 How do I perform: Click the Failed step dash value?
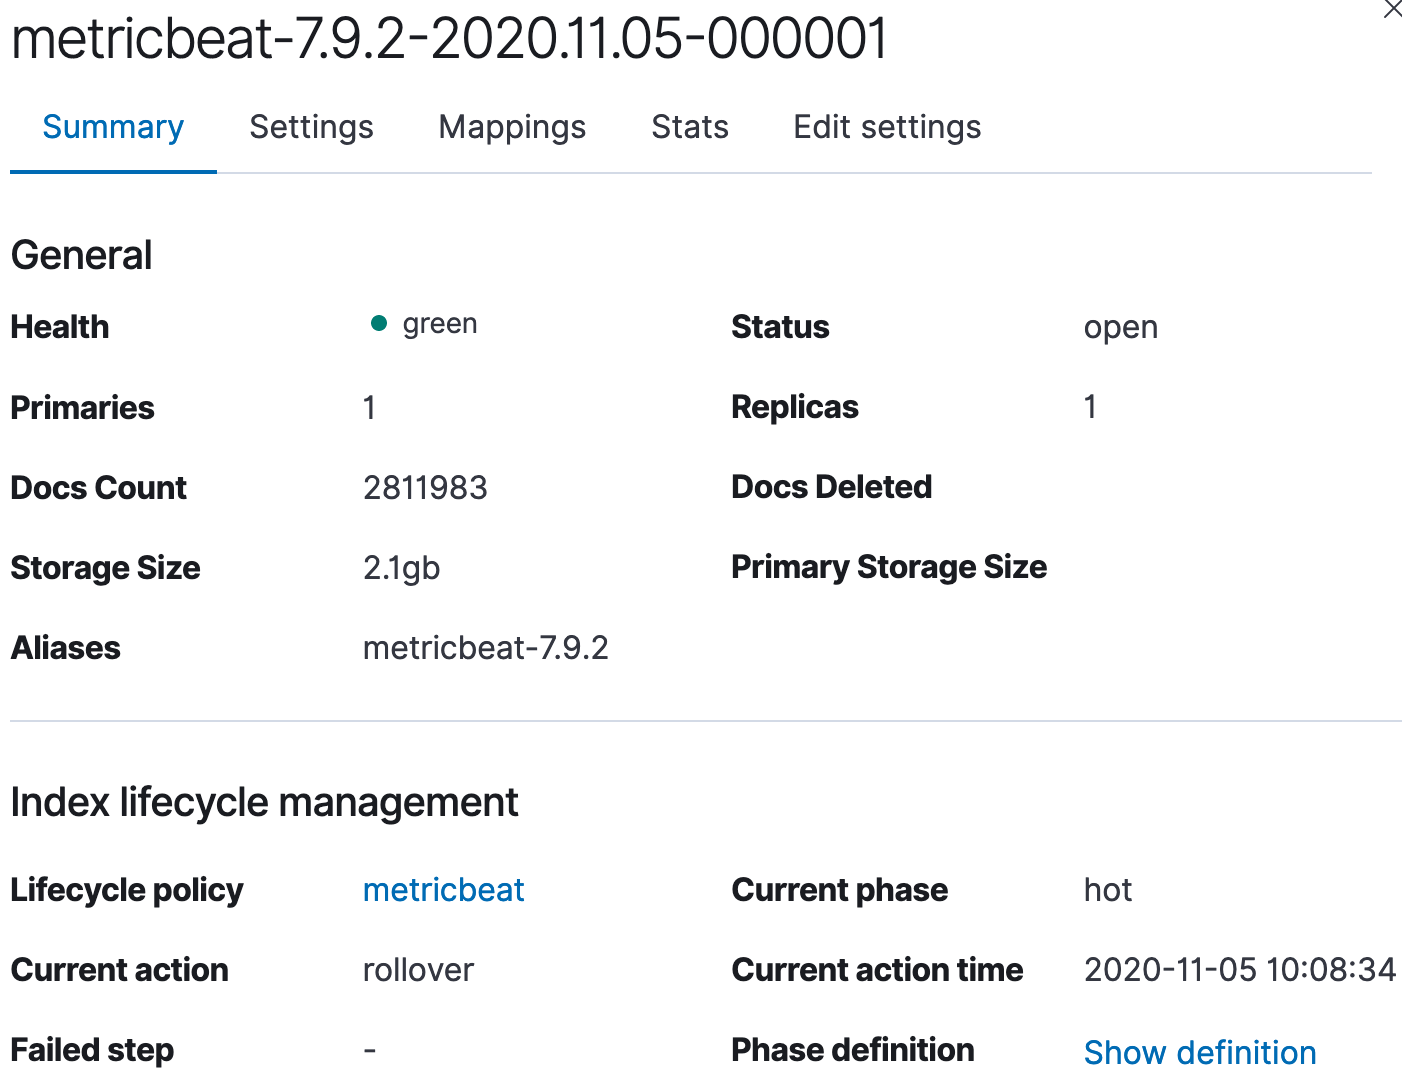click(x=370, y=1050)
